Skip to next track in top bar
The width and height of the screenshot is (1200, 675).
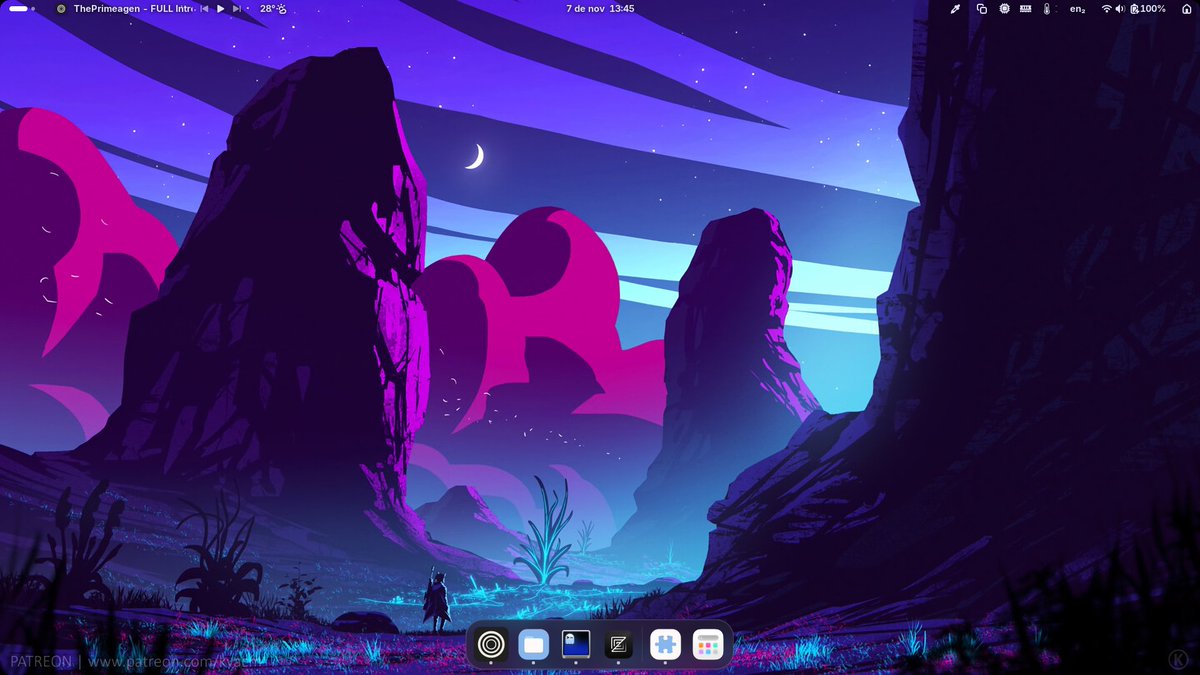pos(237,8)
